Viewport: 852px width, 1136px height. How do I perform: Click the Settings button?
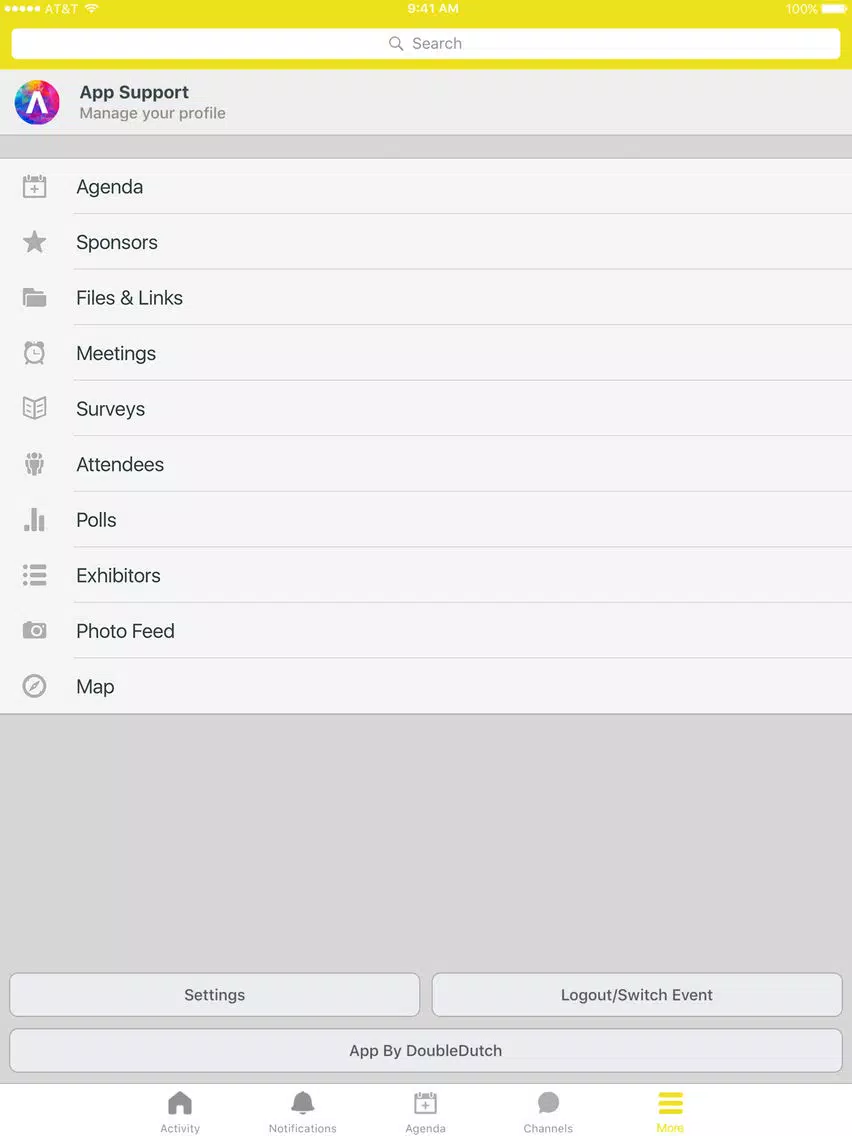point(214,995)
